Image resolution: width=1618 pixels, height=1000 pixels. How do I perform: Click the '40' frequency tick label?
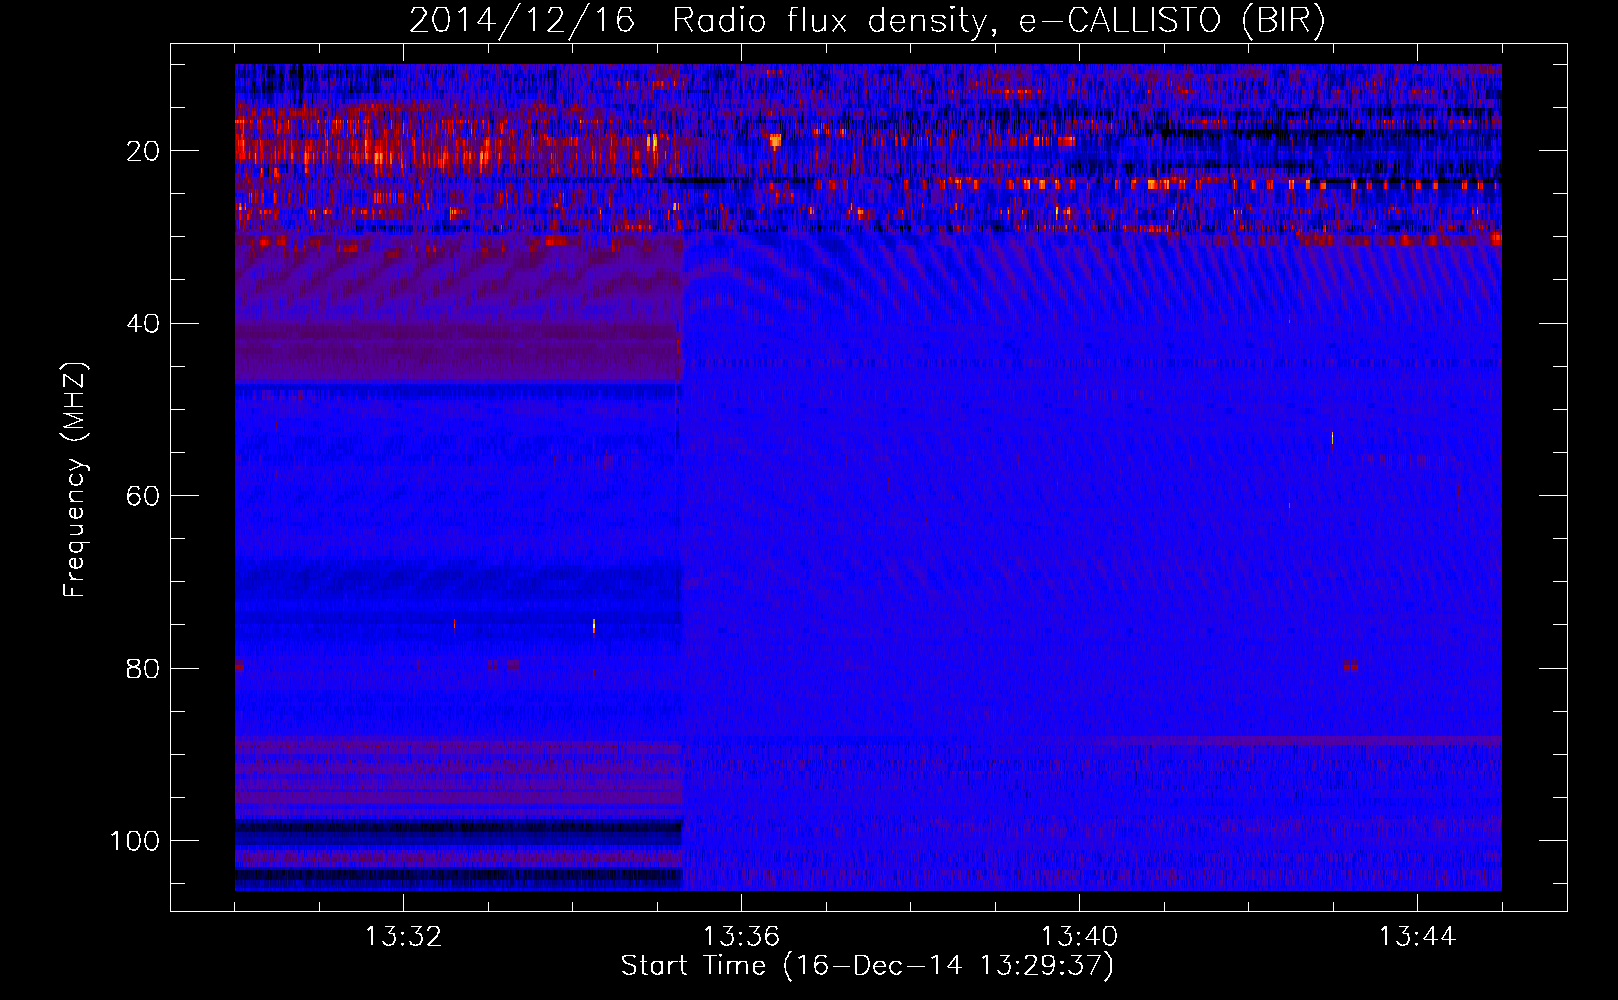tap(143, 324)
